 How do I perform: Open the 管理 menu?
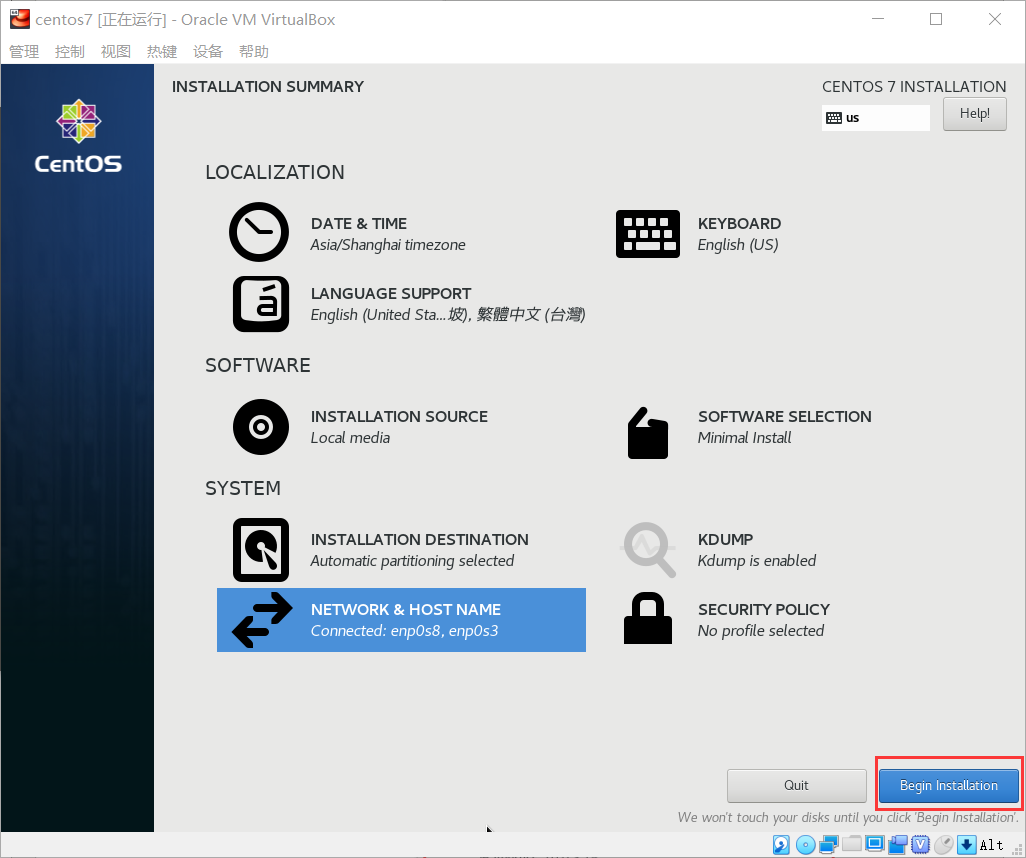pos(24,52)
